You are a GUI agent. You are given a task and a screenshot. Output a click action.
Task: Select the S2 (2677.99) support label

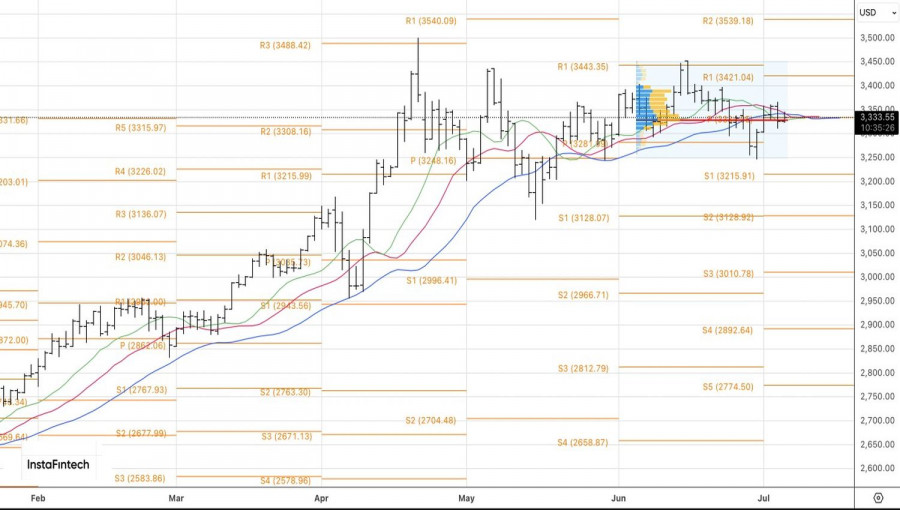coord(141,434)
